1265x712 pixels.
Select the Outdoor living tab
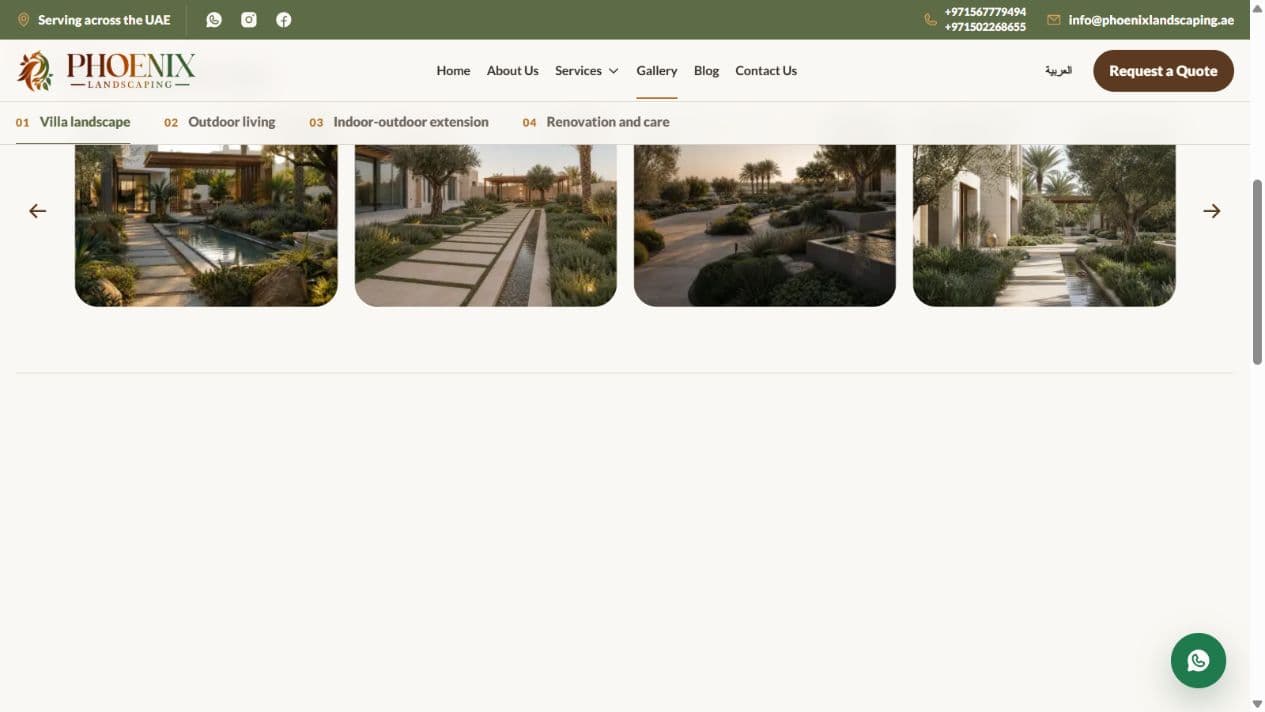point(220,122)
